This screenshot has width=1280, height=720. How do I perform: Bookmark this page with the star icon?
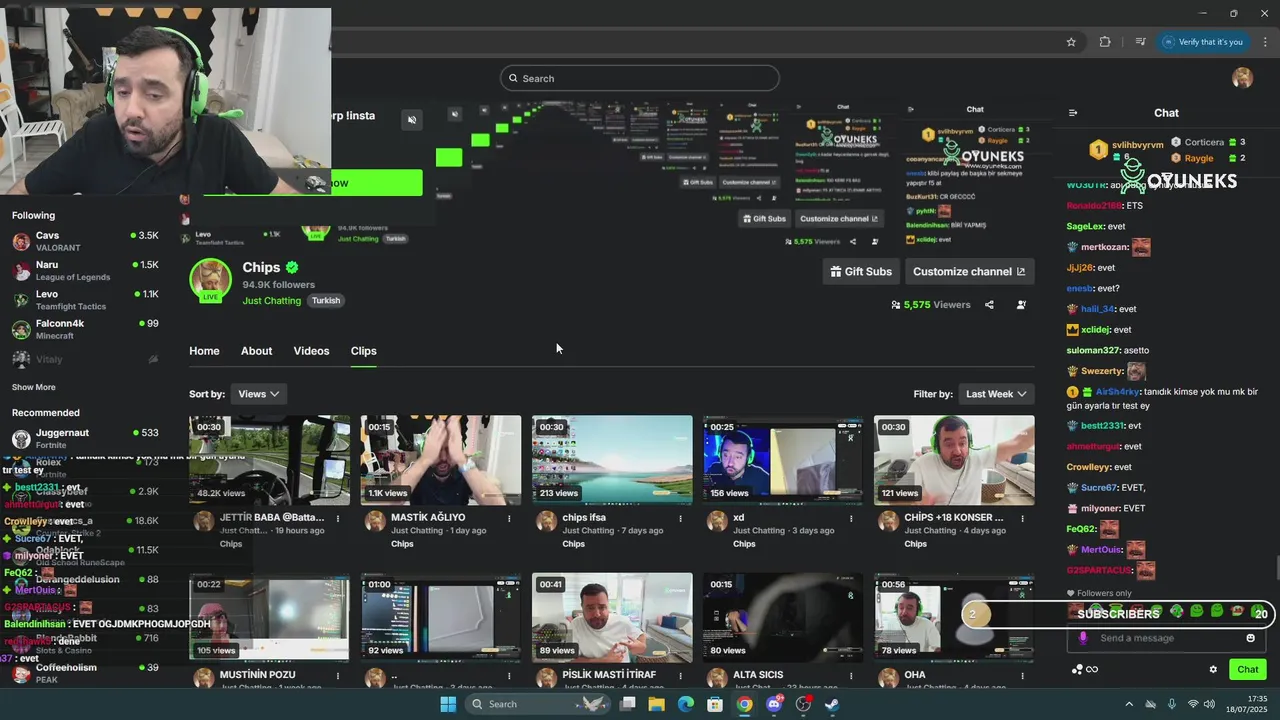1071,42
